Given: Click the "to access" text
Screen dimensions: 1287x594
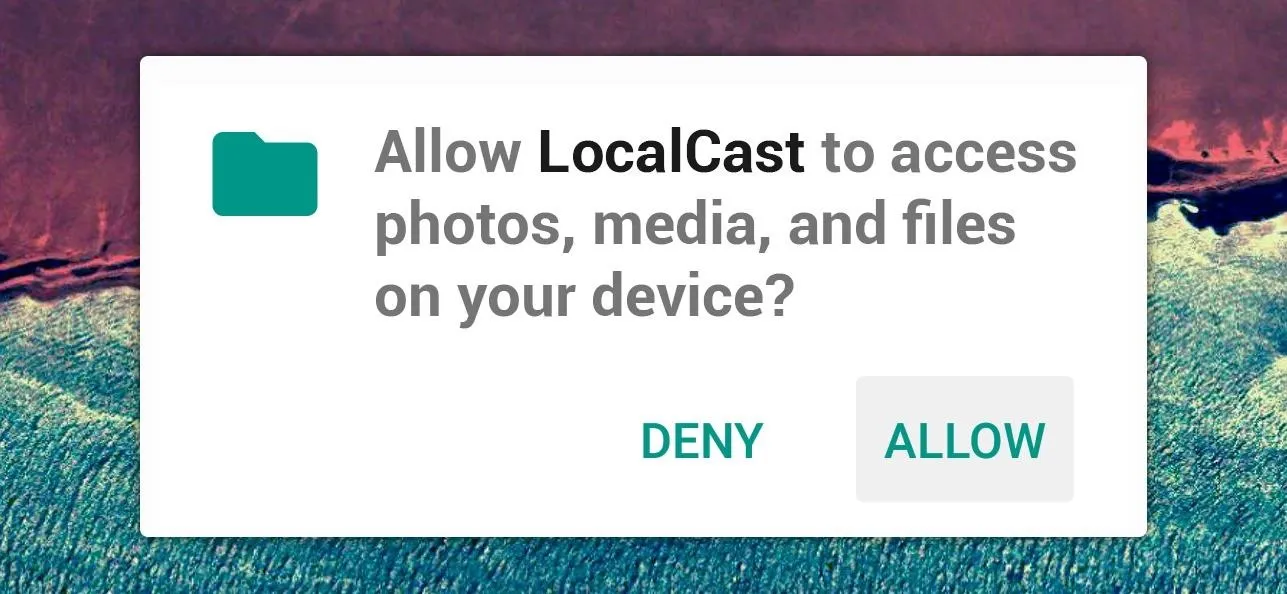Looking at the screenshot, I should coord(949,153).
